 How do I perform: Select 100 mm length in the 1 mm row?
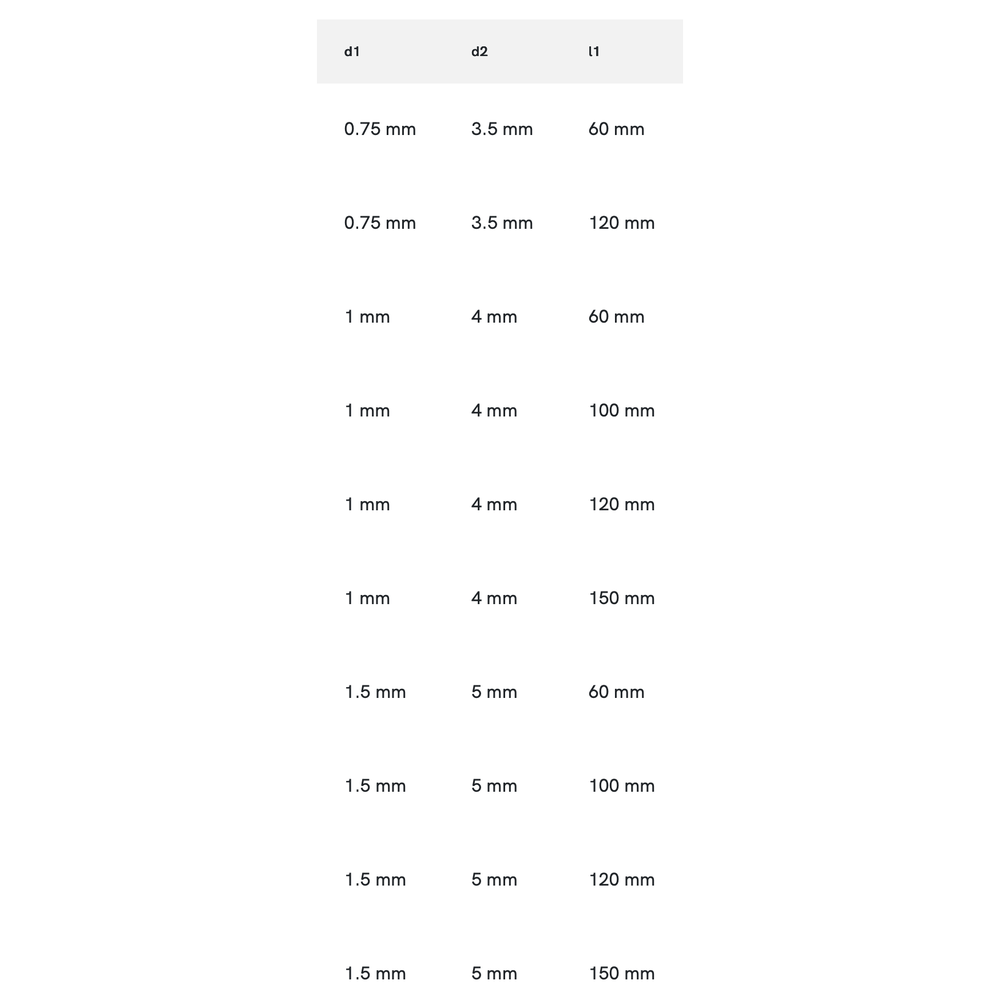coord(621,411)
